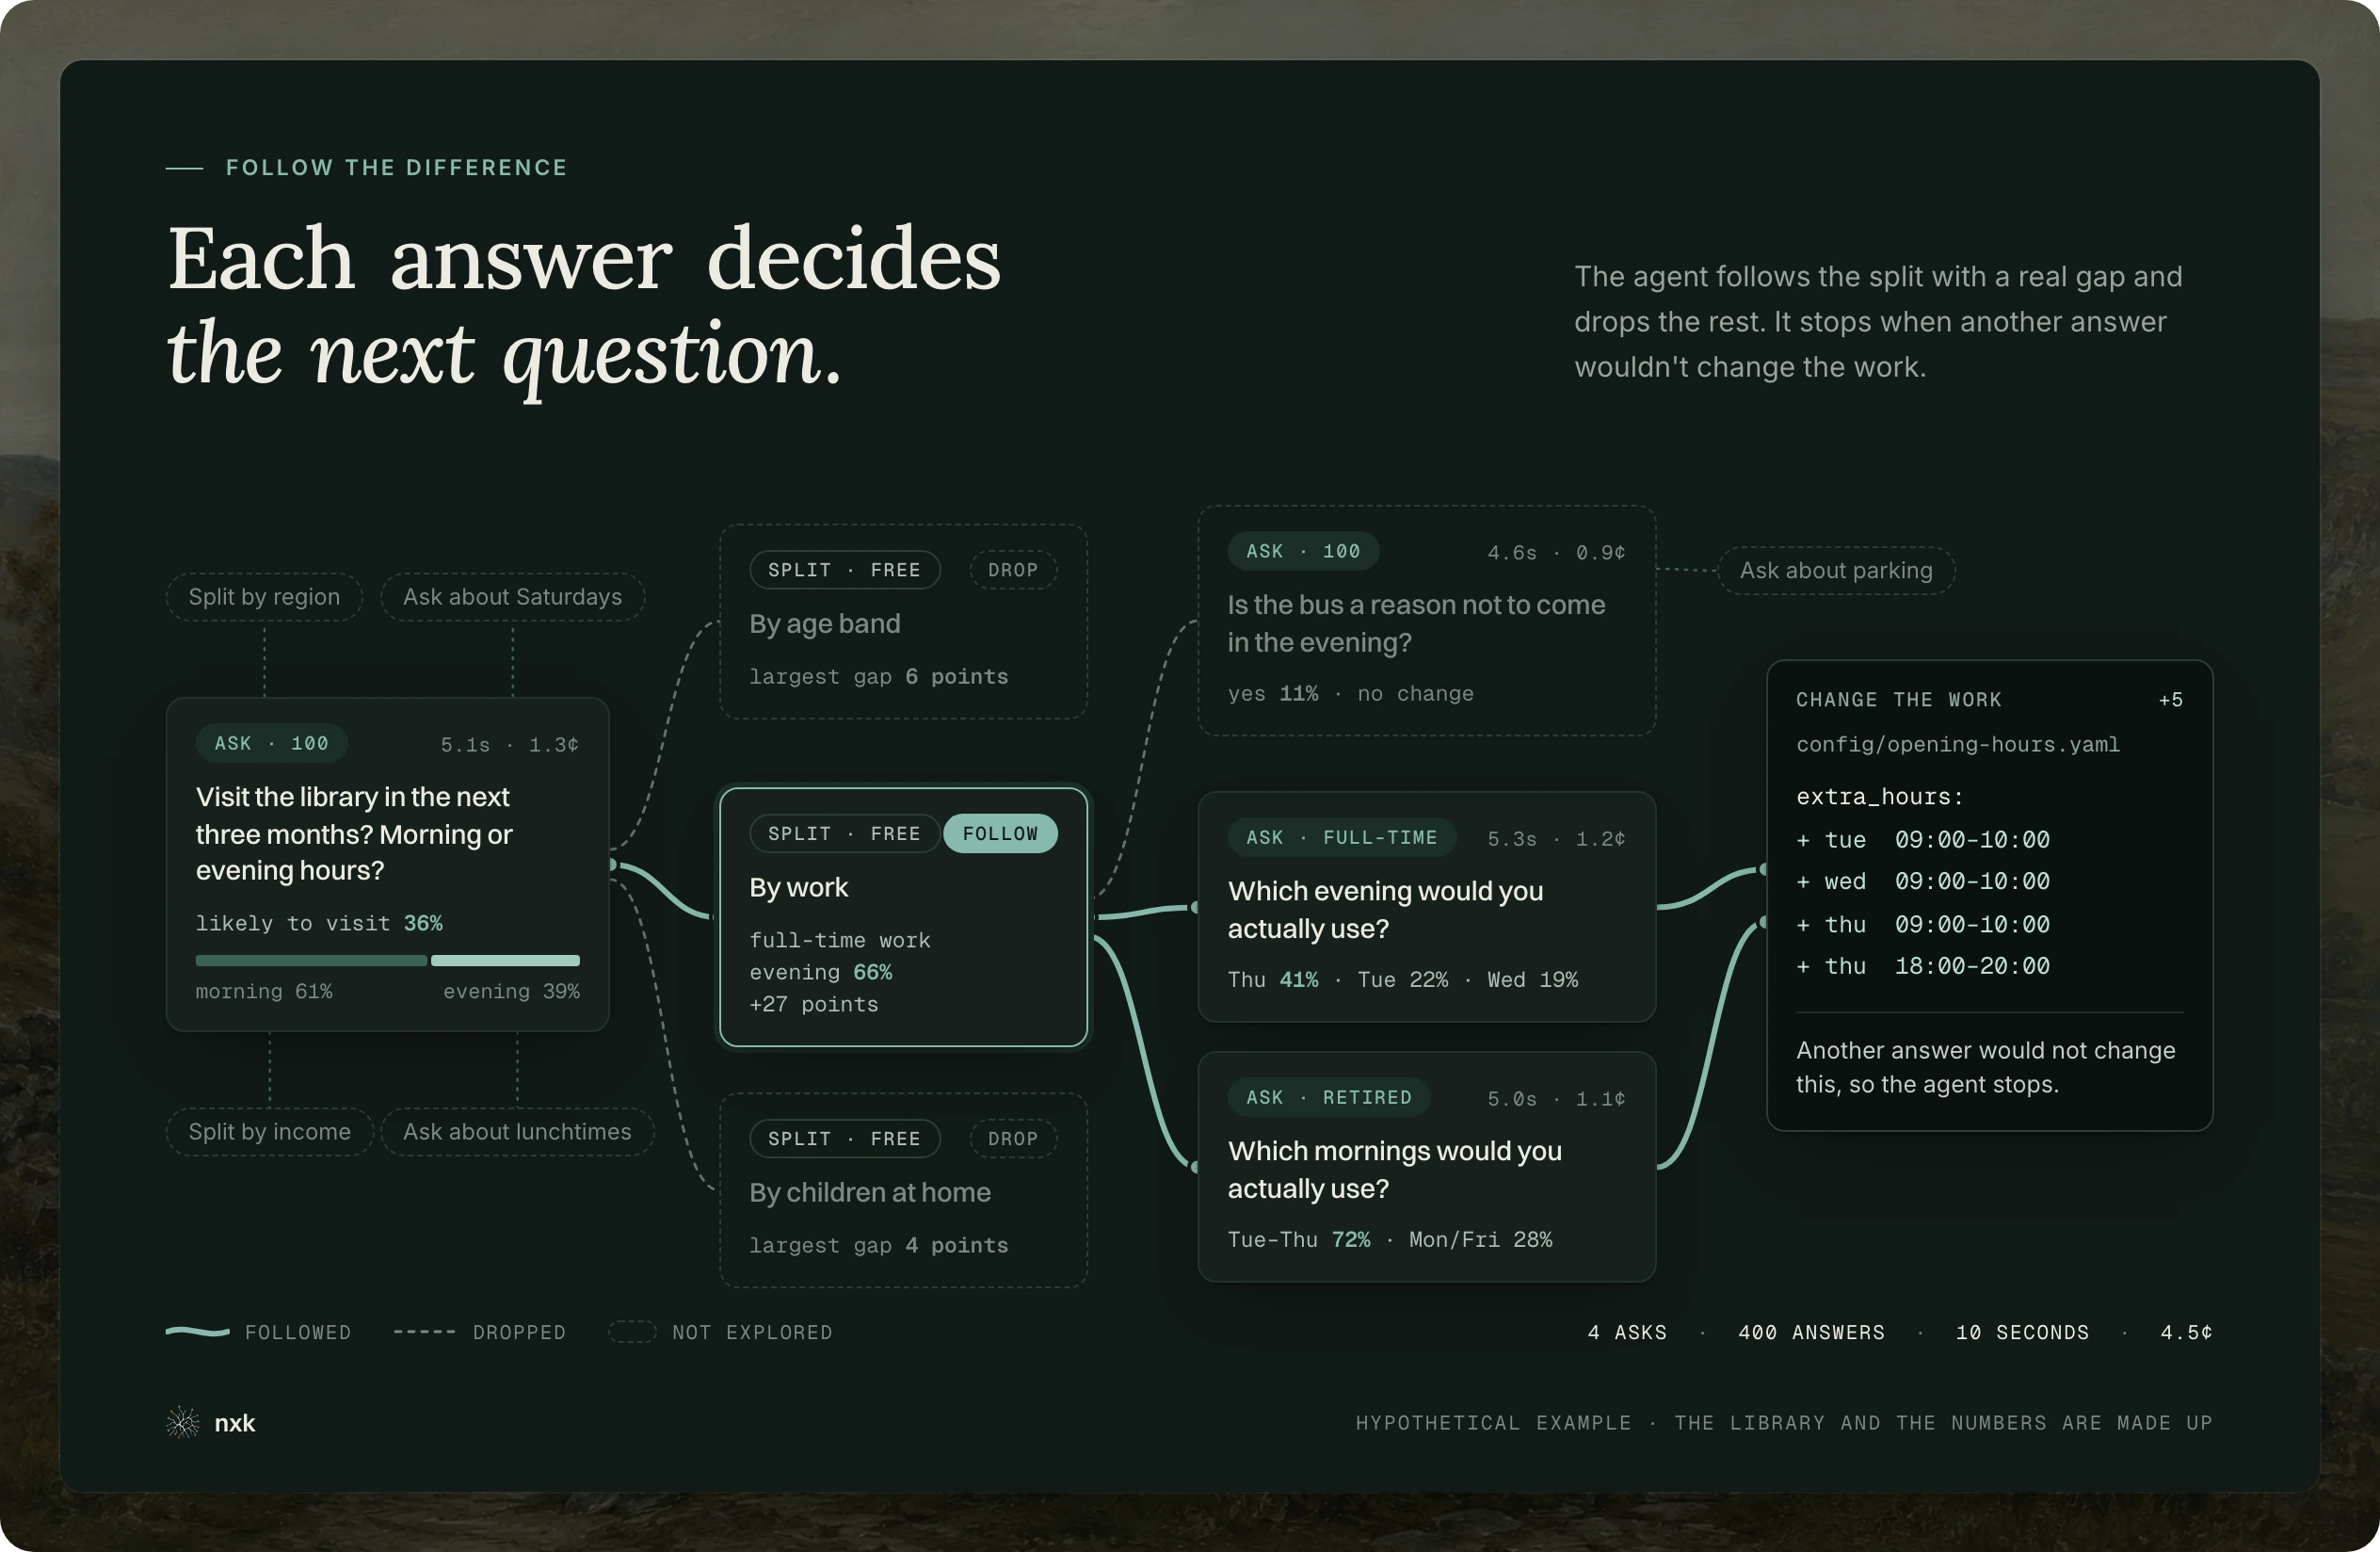Click the 'Split by income' pill
The width and height of the screenshot is (2380, 1552).
pyautogui.click(x=269, y=1132)
